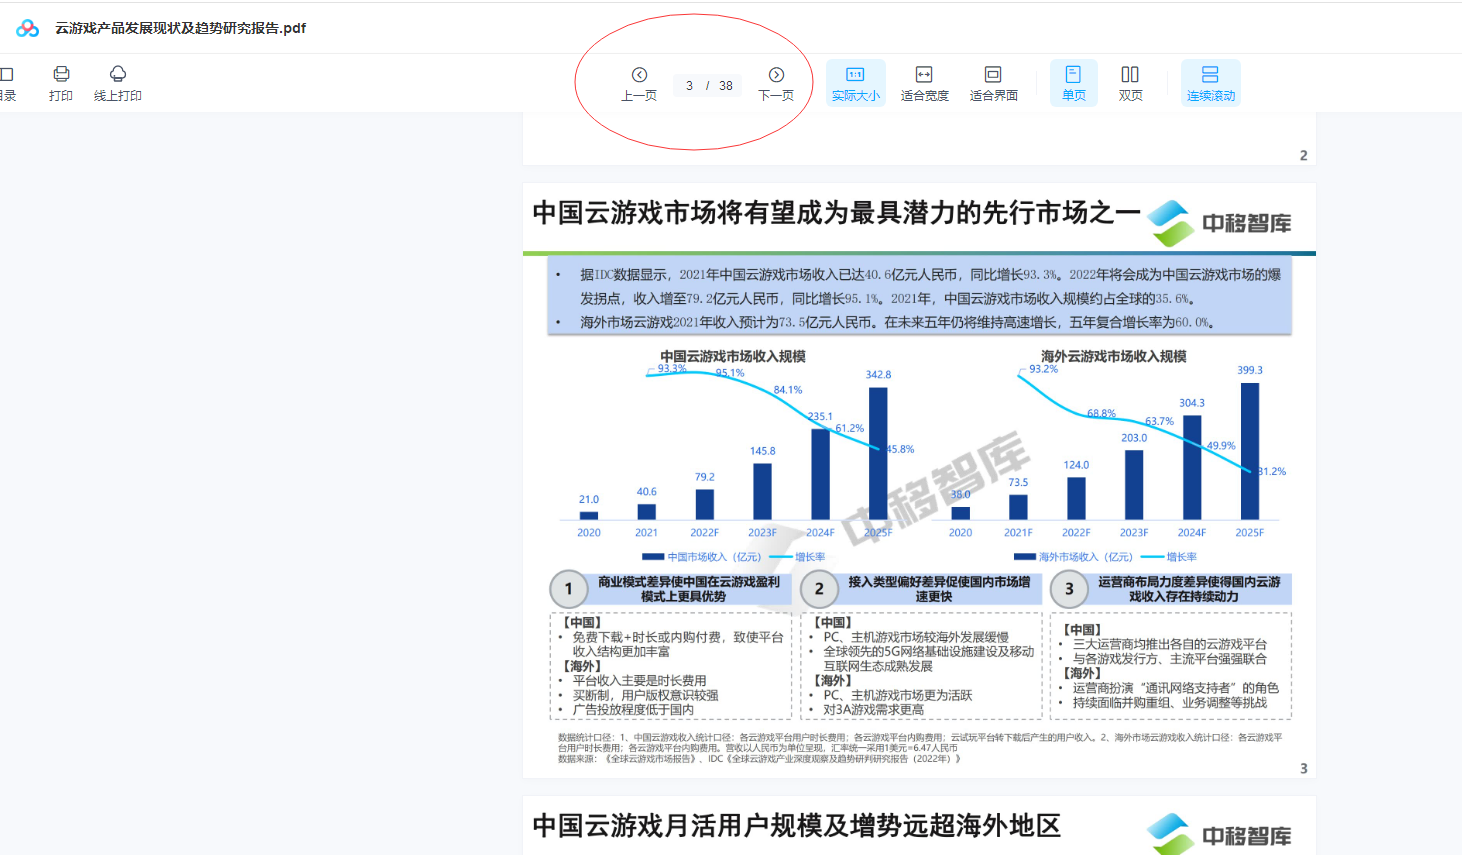Viewport: 1462px width, 855px height.
Task: Click the PDF file name in title bar
Action: pos(180,28)
